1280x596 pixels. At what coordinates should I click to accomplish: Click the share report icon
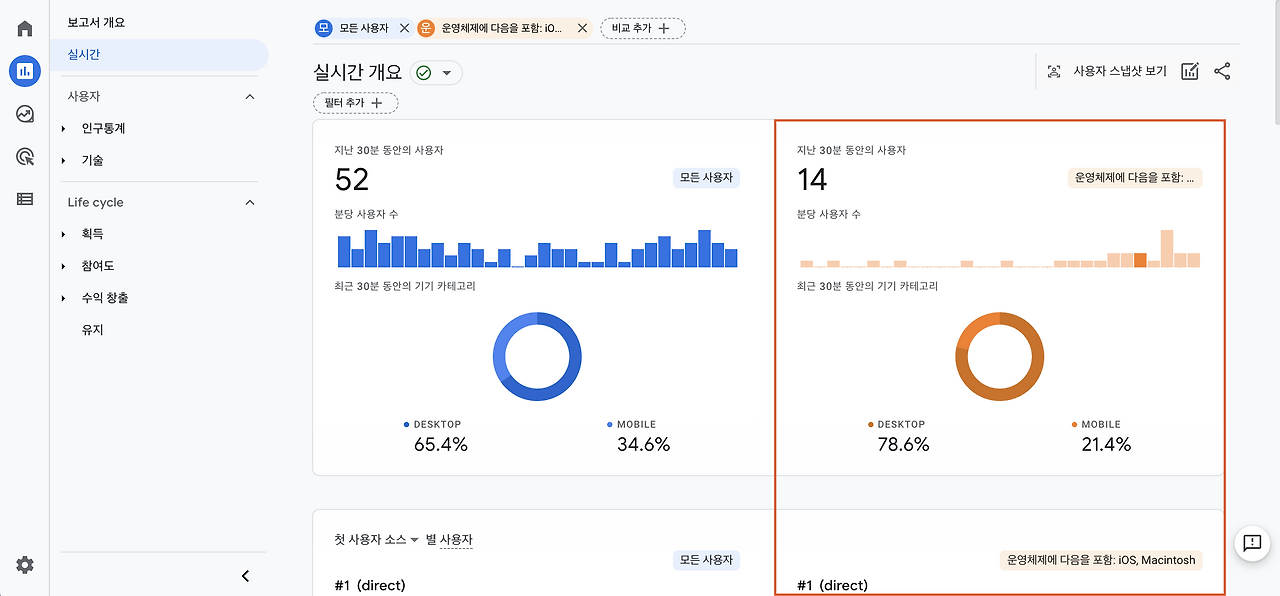1222,71
